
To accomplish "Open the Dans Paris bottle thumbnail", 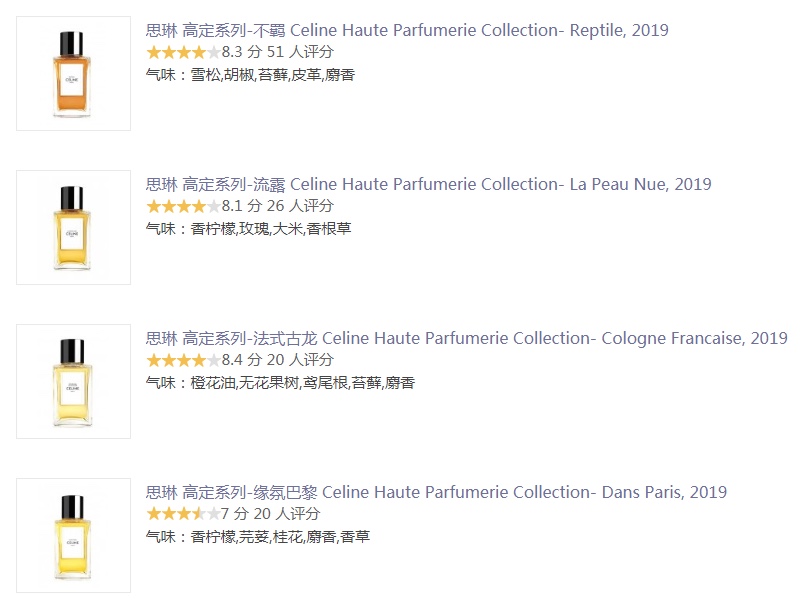I will pos(74,535).
